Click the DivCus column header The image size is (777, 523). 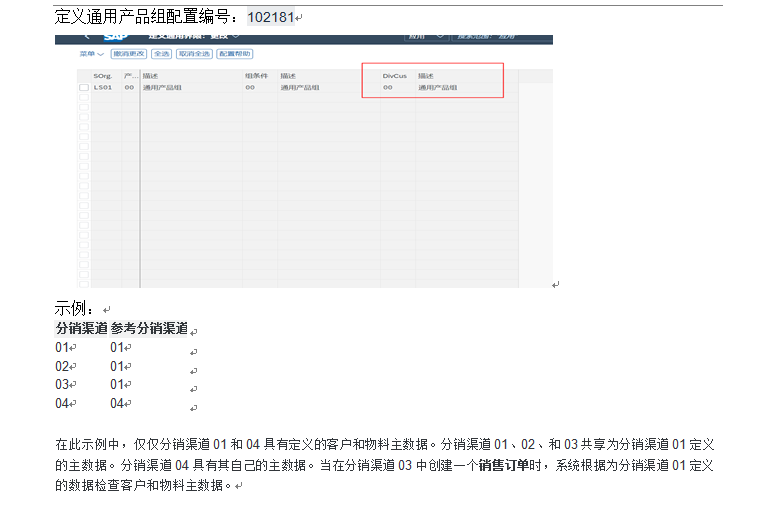[394, 76]
